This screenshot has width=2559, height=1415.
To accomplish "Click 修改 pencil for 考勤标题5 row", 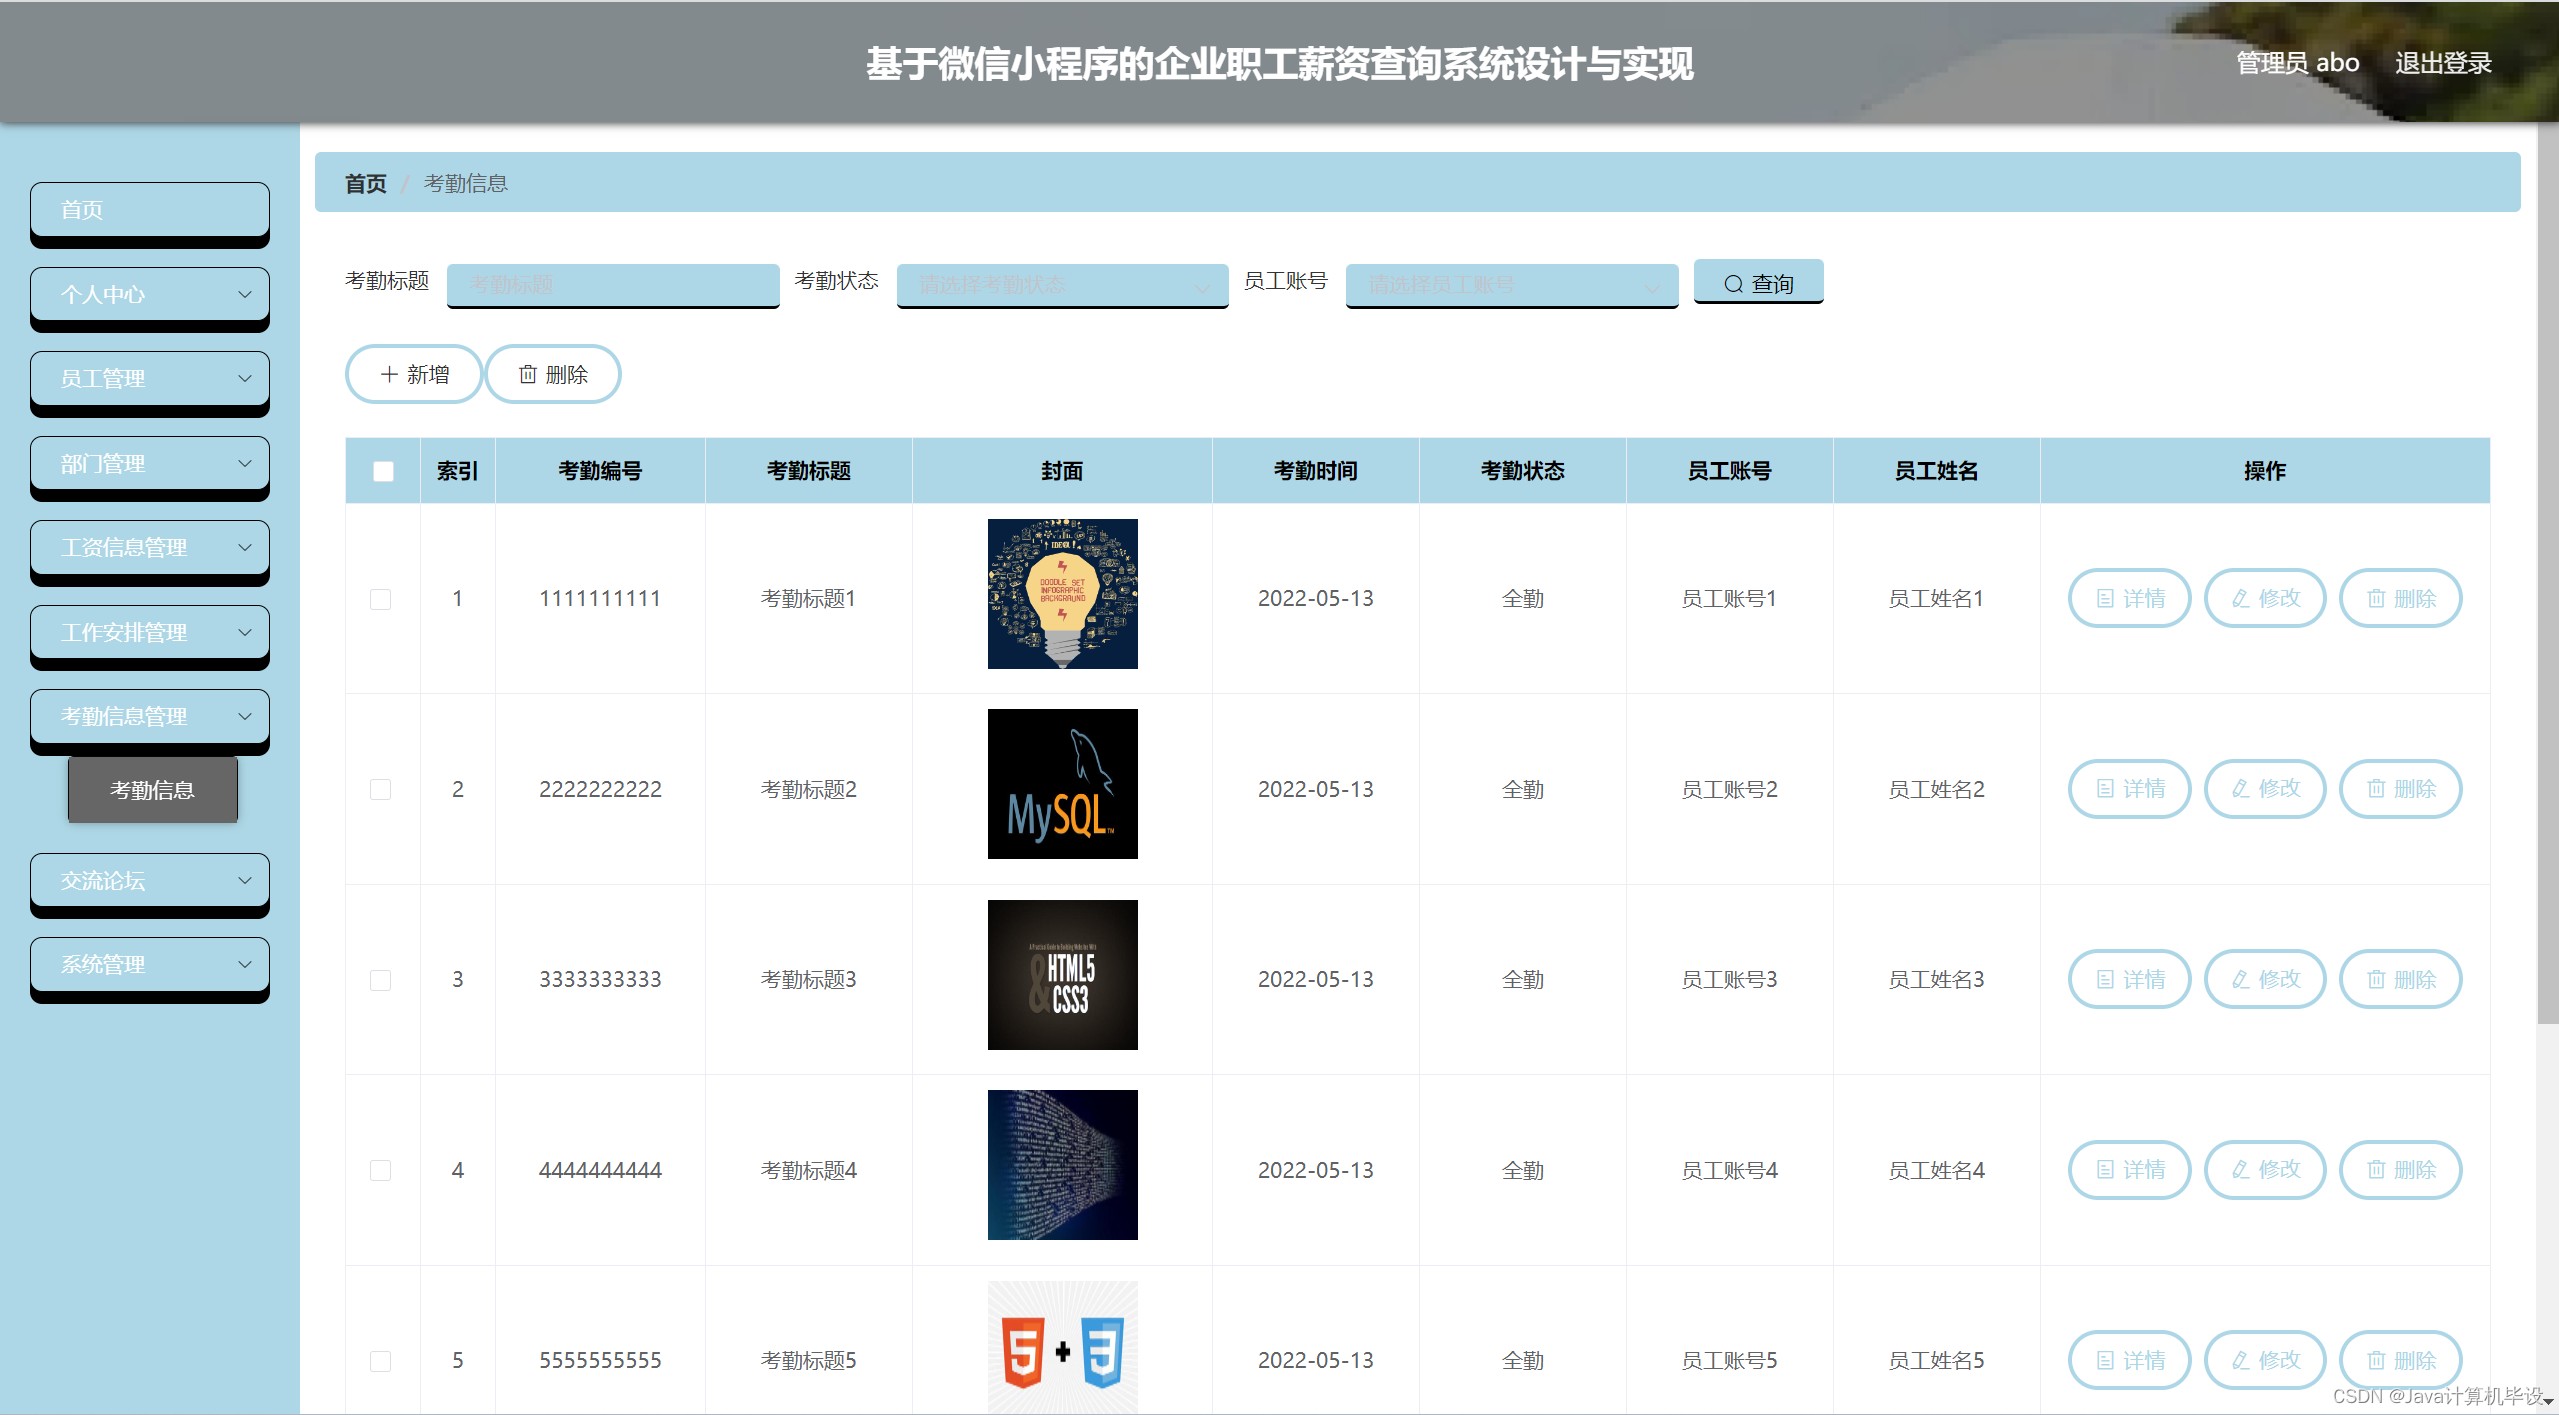I will pos(2241,1360).
